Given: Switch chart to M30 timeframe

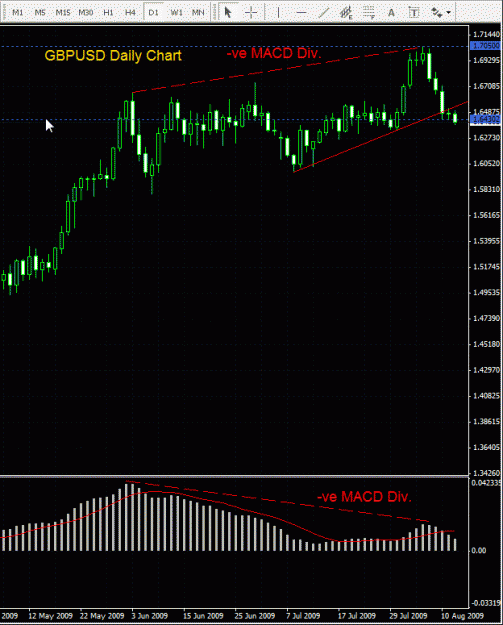Looking at the screenshot, I should coord(85,13).
